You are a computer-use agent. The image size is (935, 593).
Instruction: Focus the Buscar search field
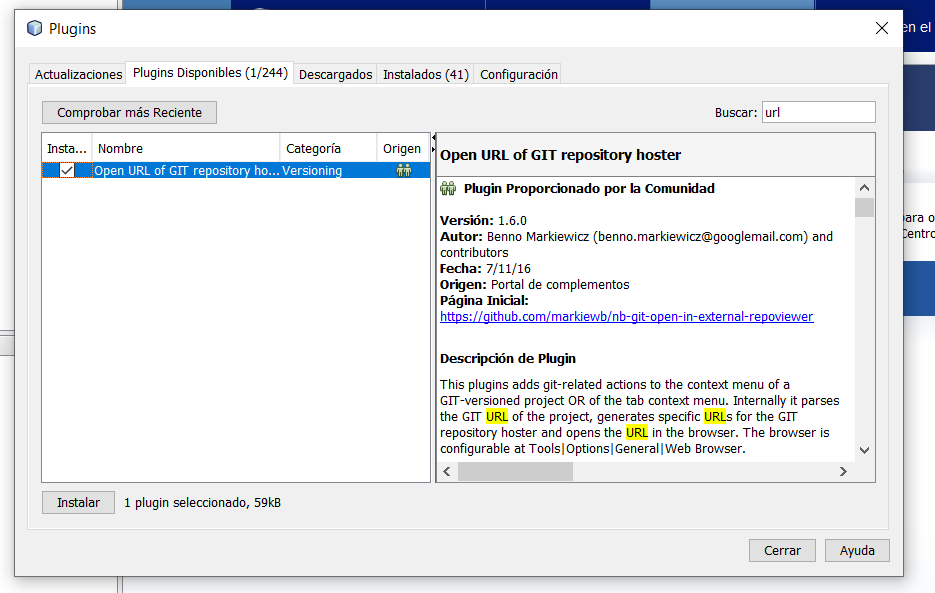[817, 113]
